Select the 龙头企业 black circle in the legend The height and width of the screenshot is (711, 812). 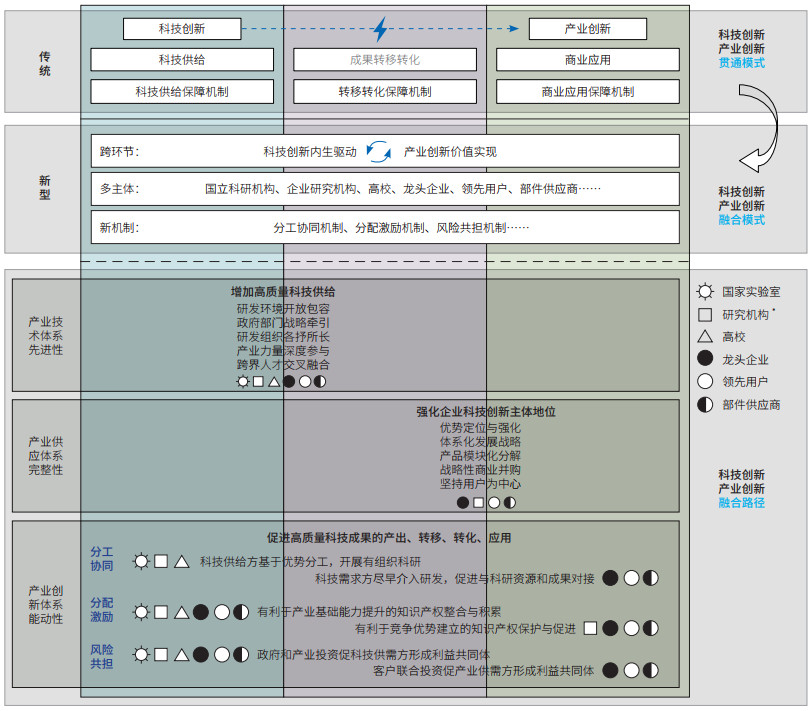705,359
